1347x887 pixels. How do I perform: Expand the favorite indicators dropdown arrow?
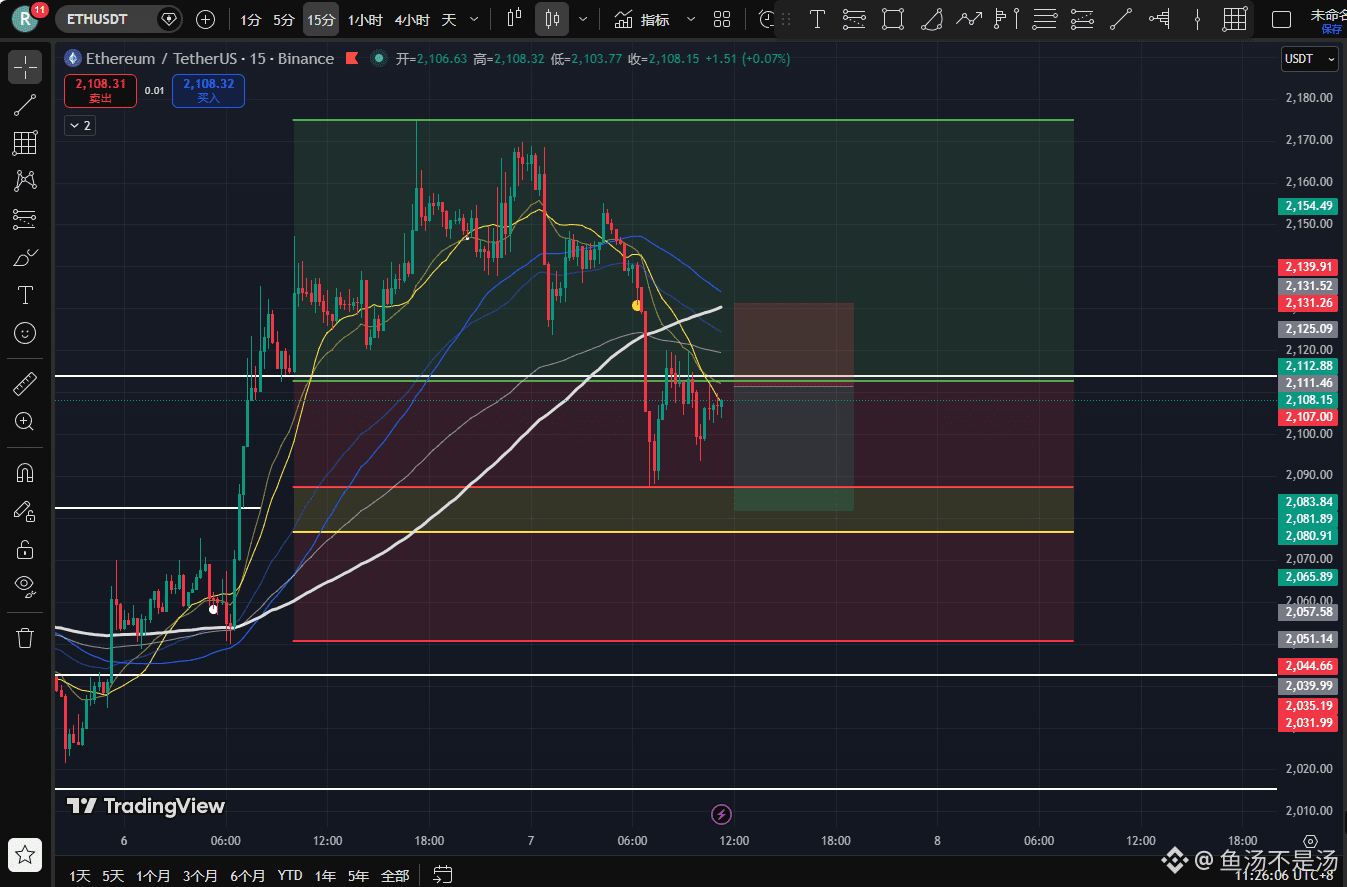point(691,19)
